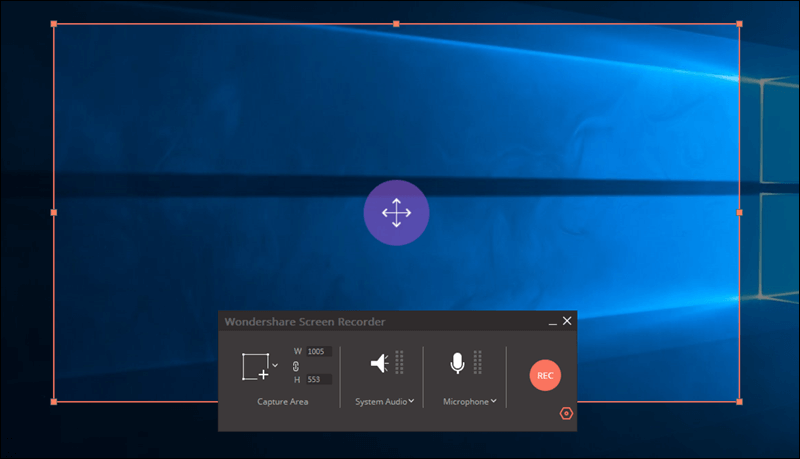Click the Capture Area label
The height and width of the screenshot is (459, 800).
[283, 402]
